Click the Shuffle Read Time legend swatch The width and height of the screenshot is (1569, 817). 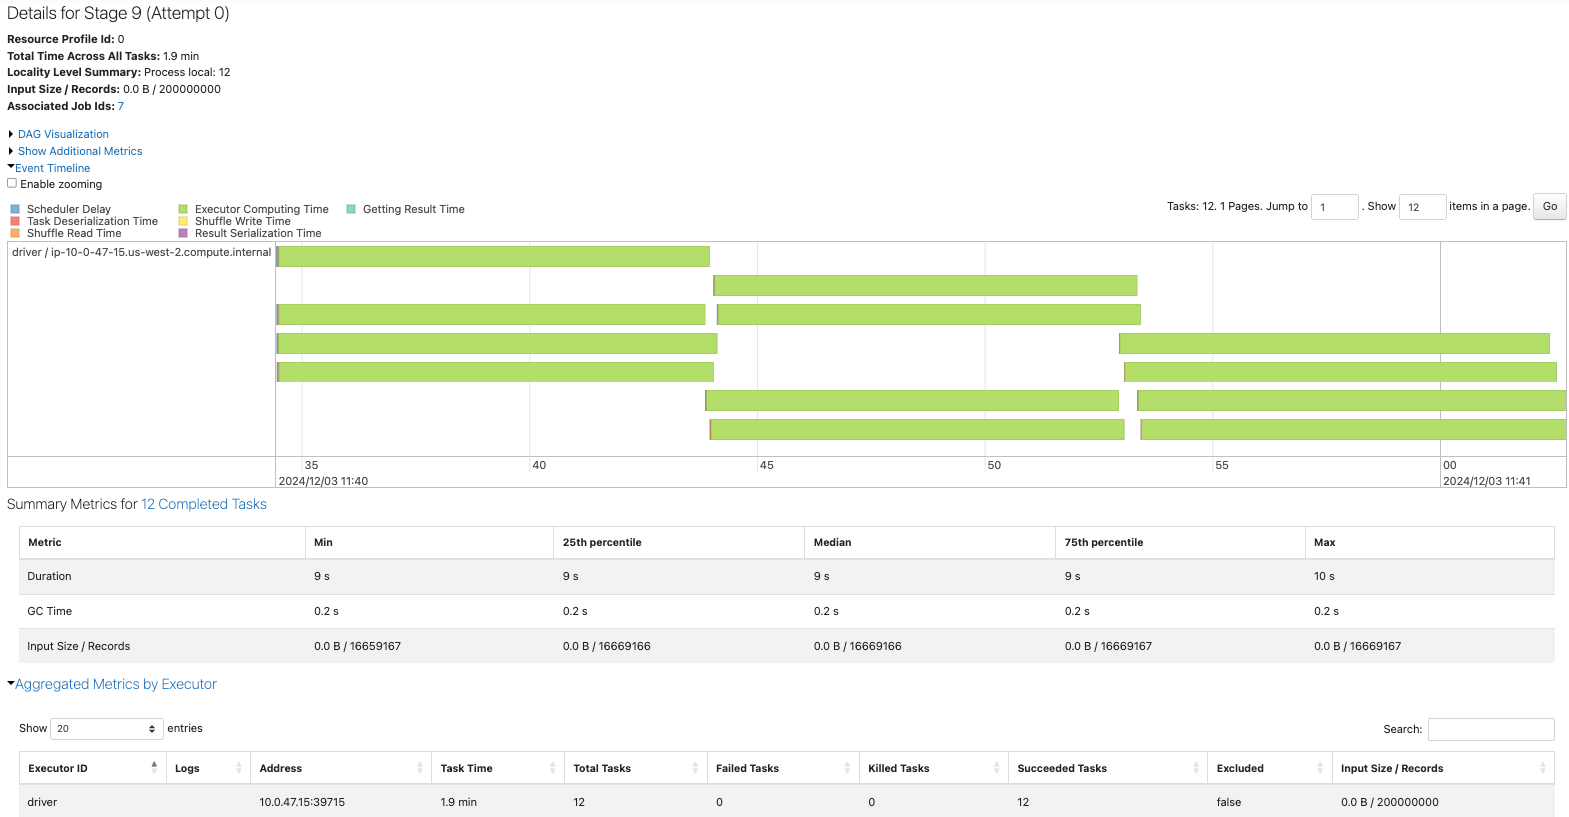click(x=15, y=233)
